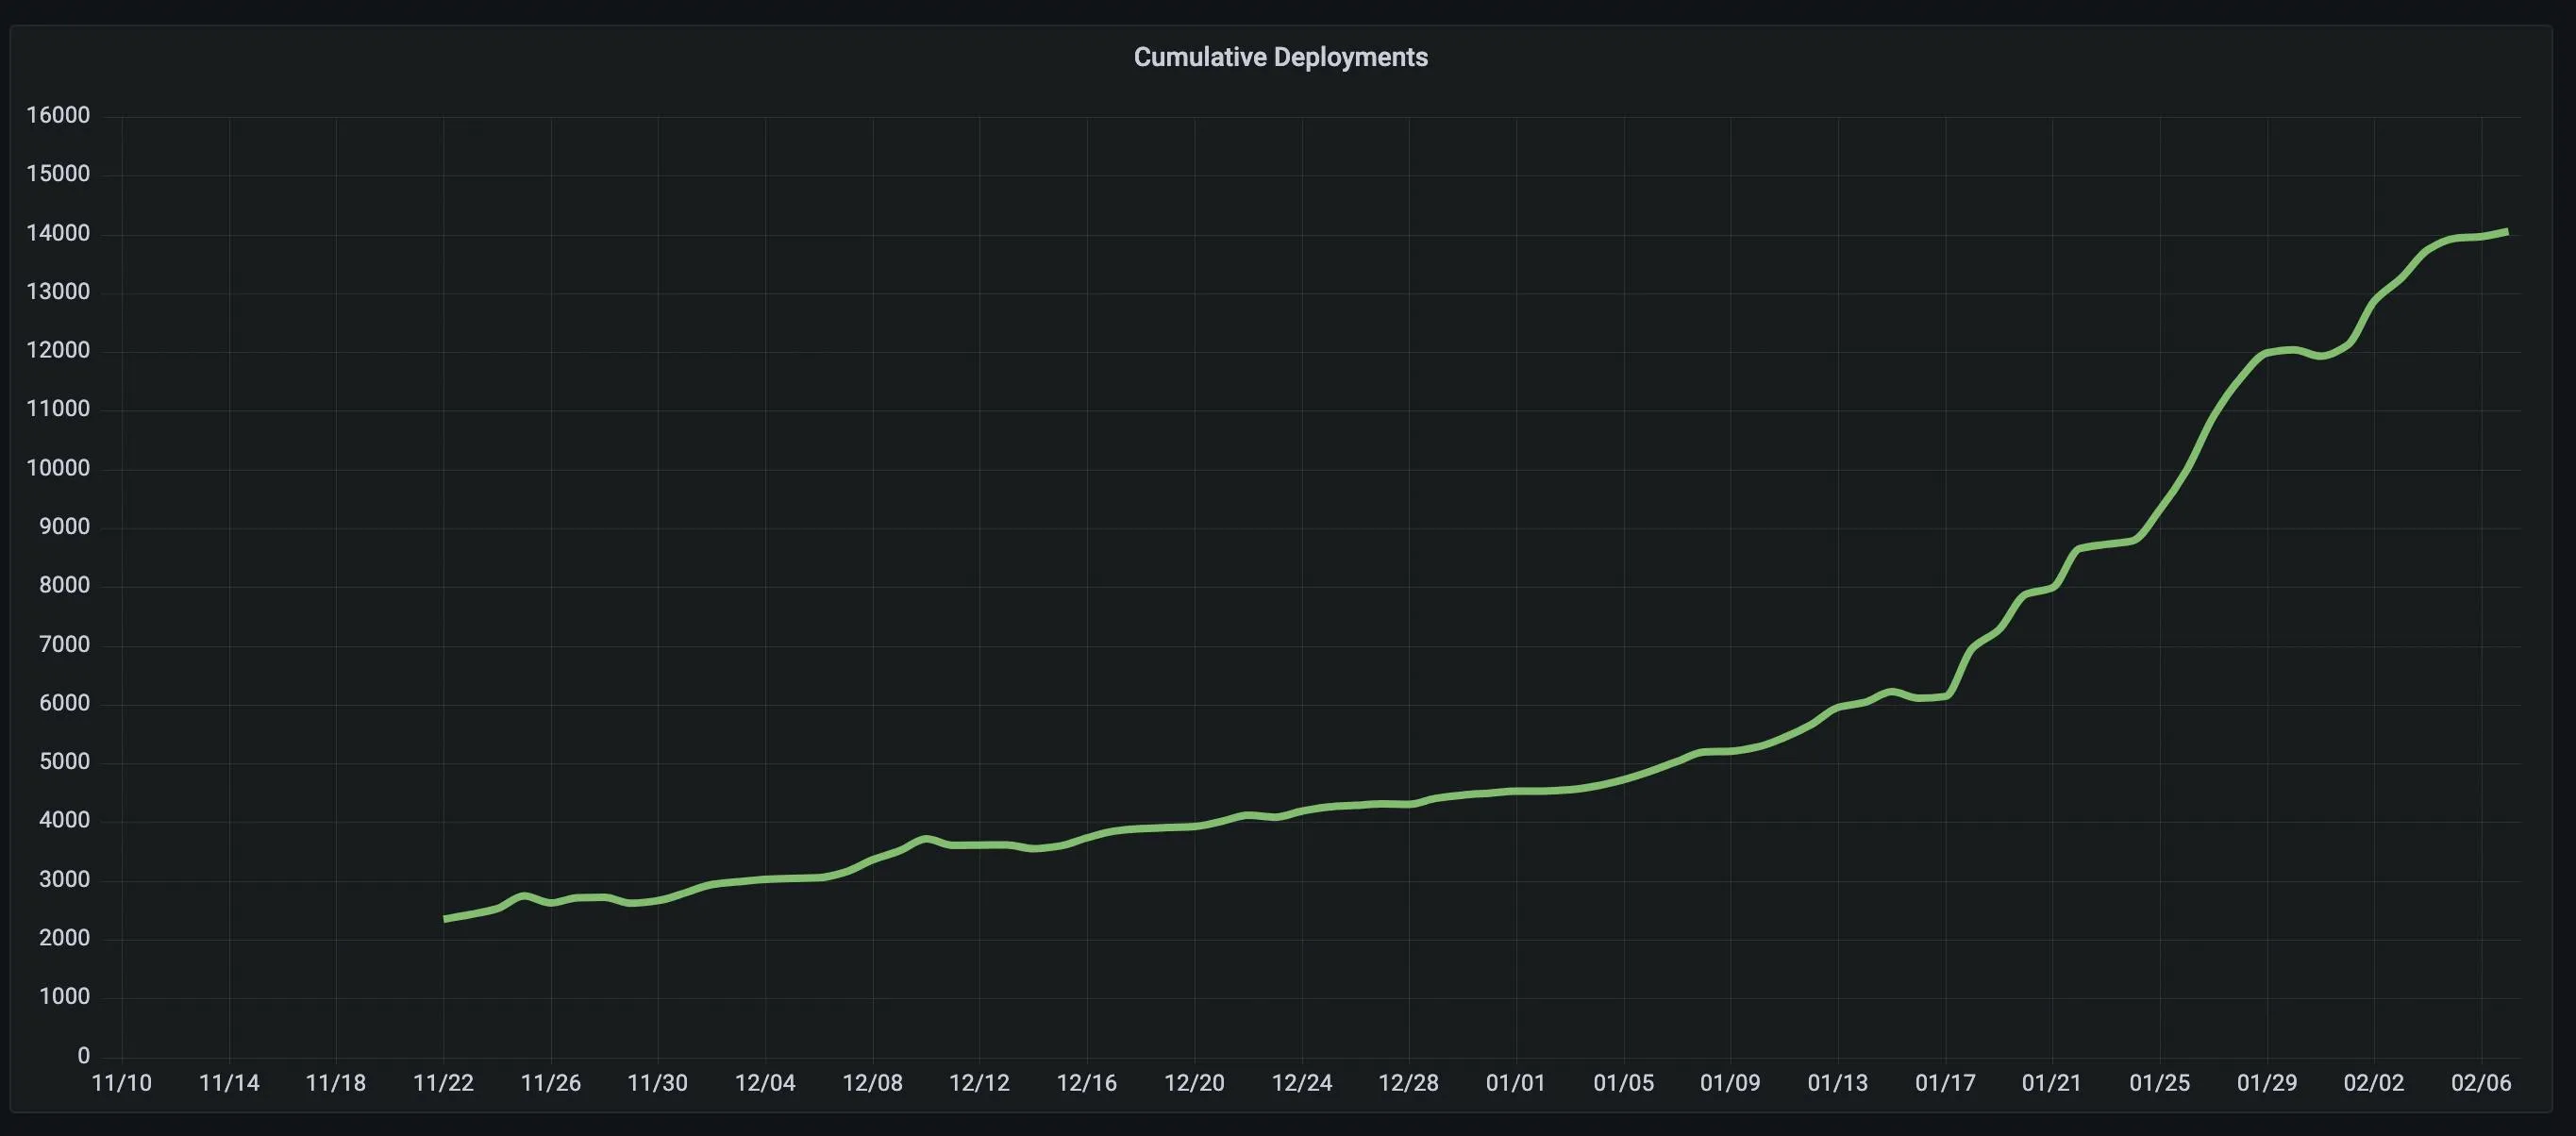Image resolution: width=2576 pixels, height=1136 pixels.
Task: Select the 0 y-axis value label
Action: 83,1055
